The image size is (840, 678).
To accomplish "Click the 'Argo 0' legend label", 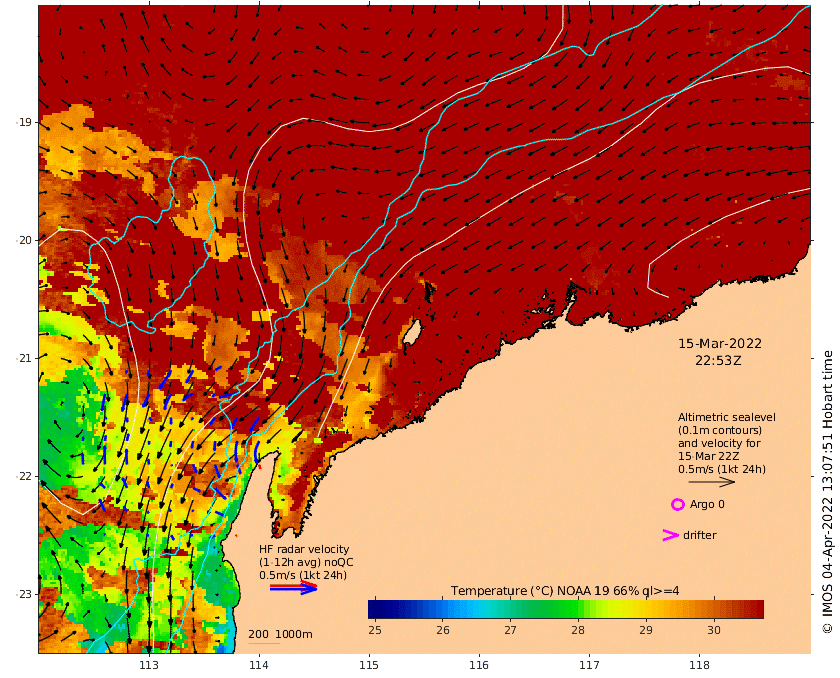I will tap(707, 504).
